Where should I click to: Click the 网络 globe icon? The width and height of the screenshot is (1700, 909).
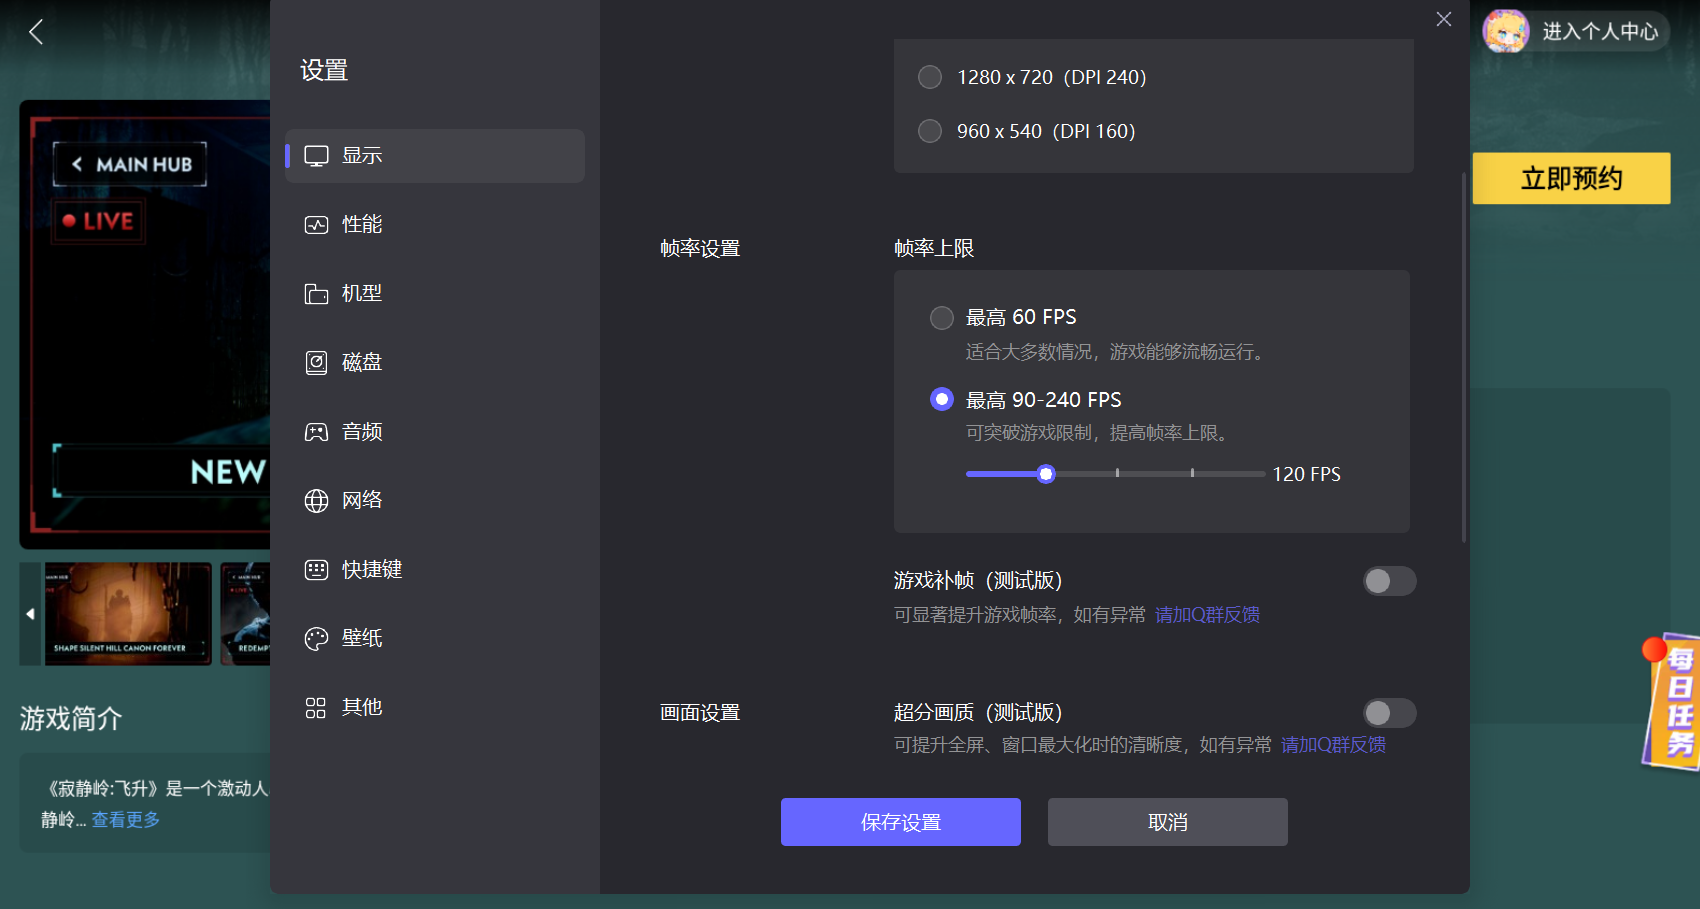[x=316, y=501]
